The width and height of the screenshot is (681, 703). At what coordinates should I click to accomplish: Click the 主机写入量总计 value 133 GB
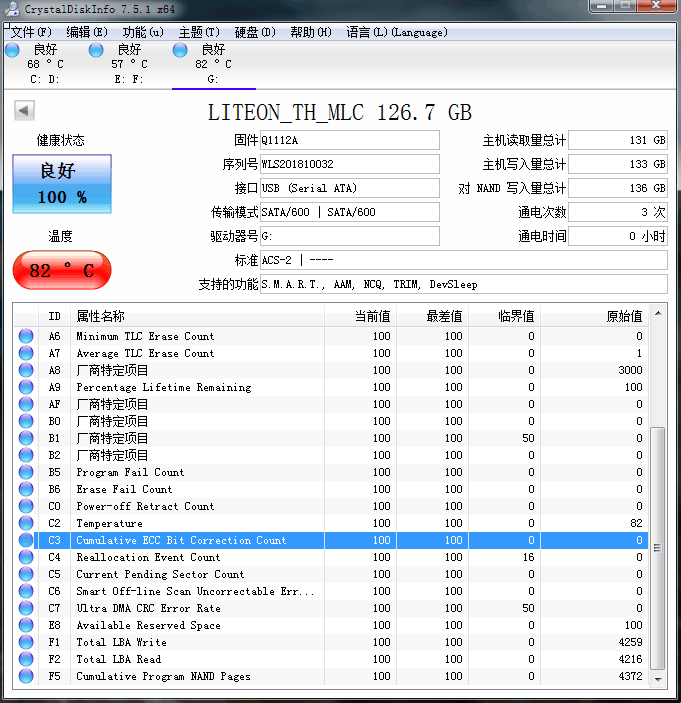(x=618, y=164)
